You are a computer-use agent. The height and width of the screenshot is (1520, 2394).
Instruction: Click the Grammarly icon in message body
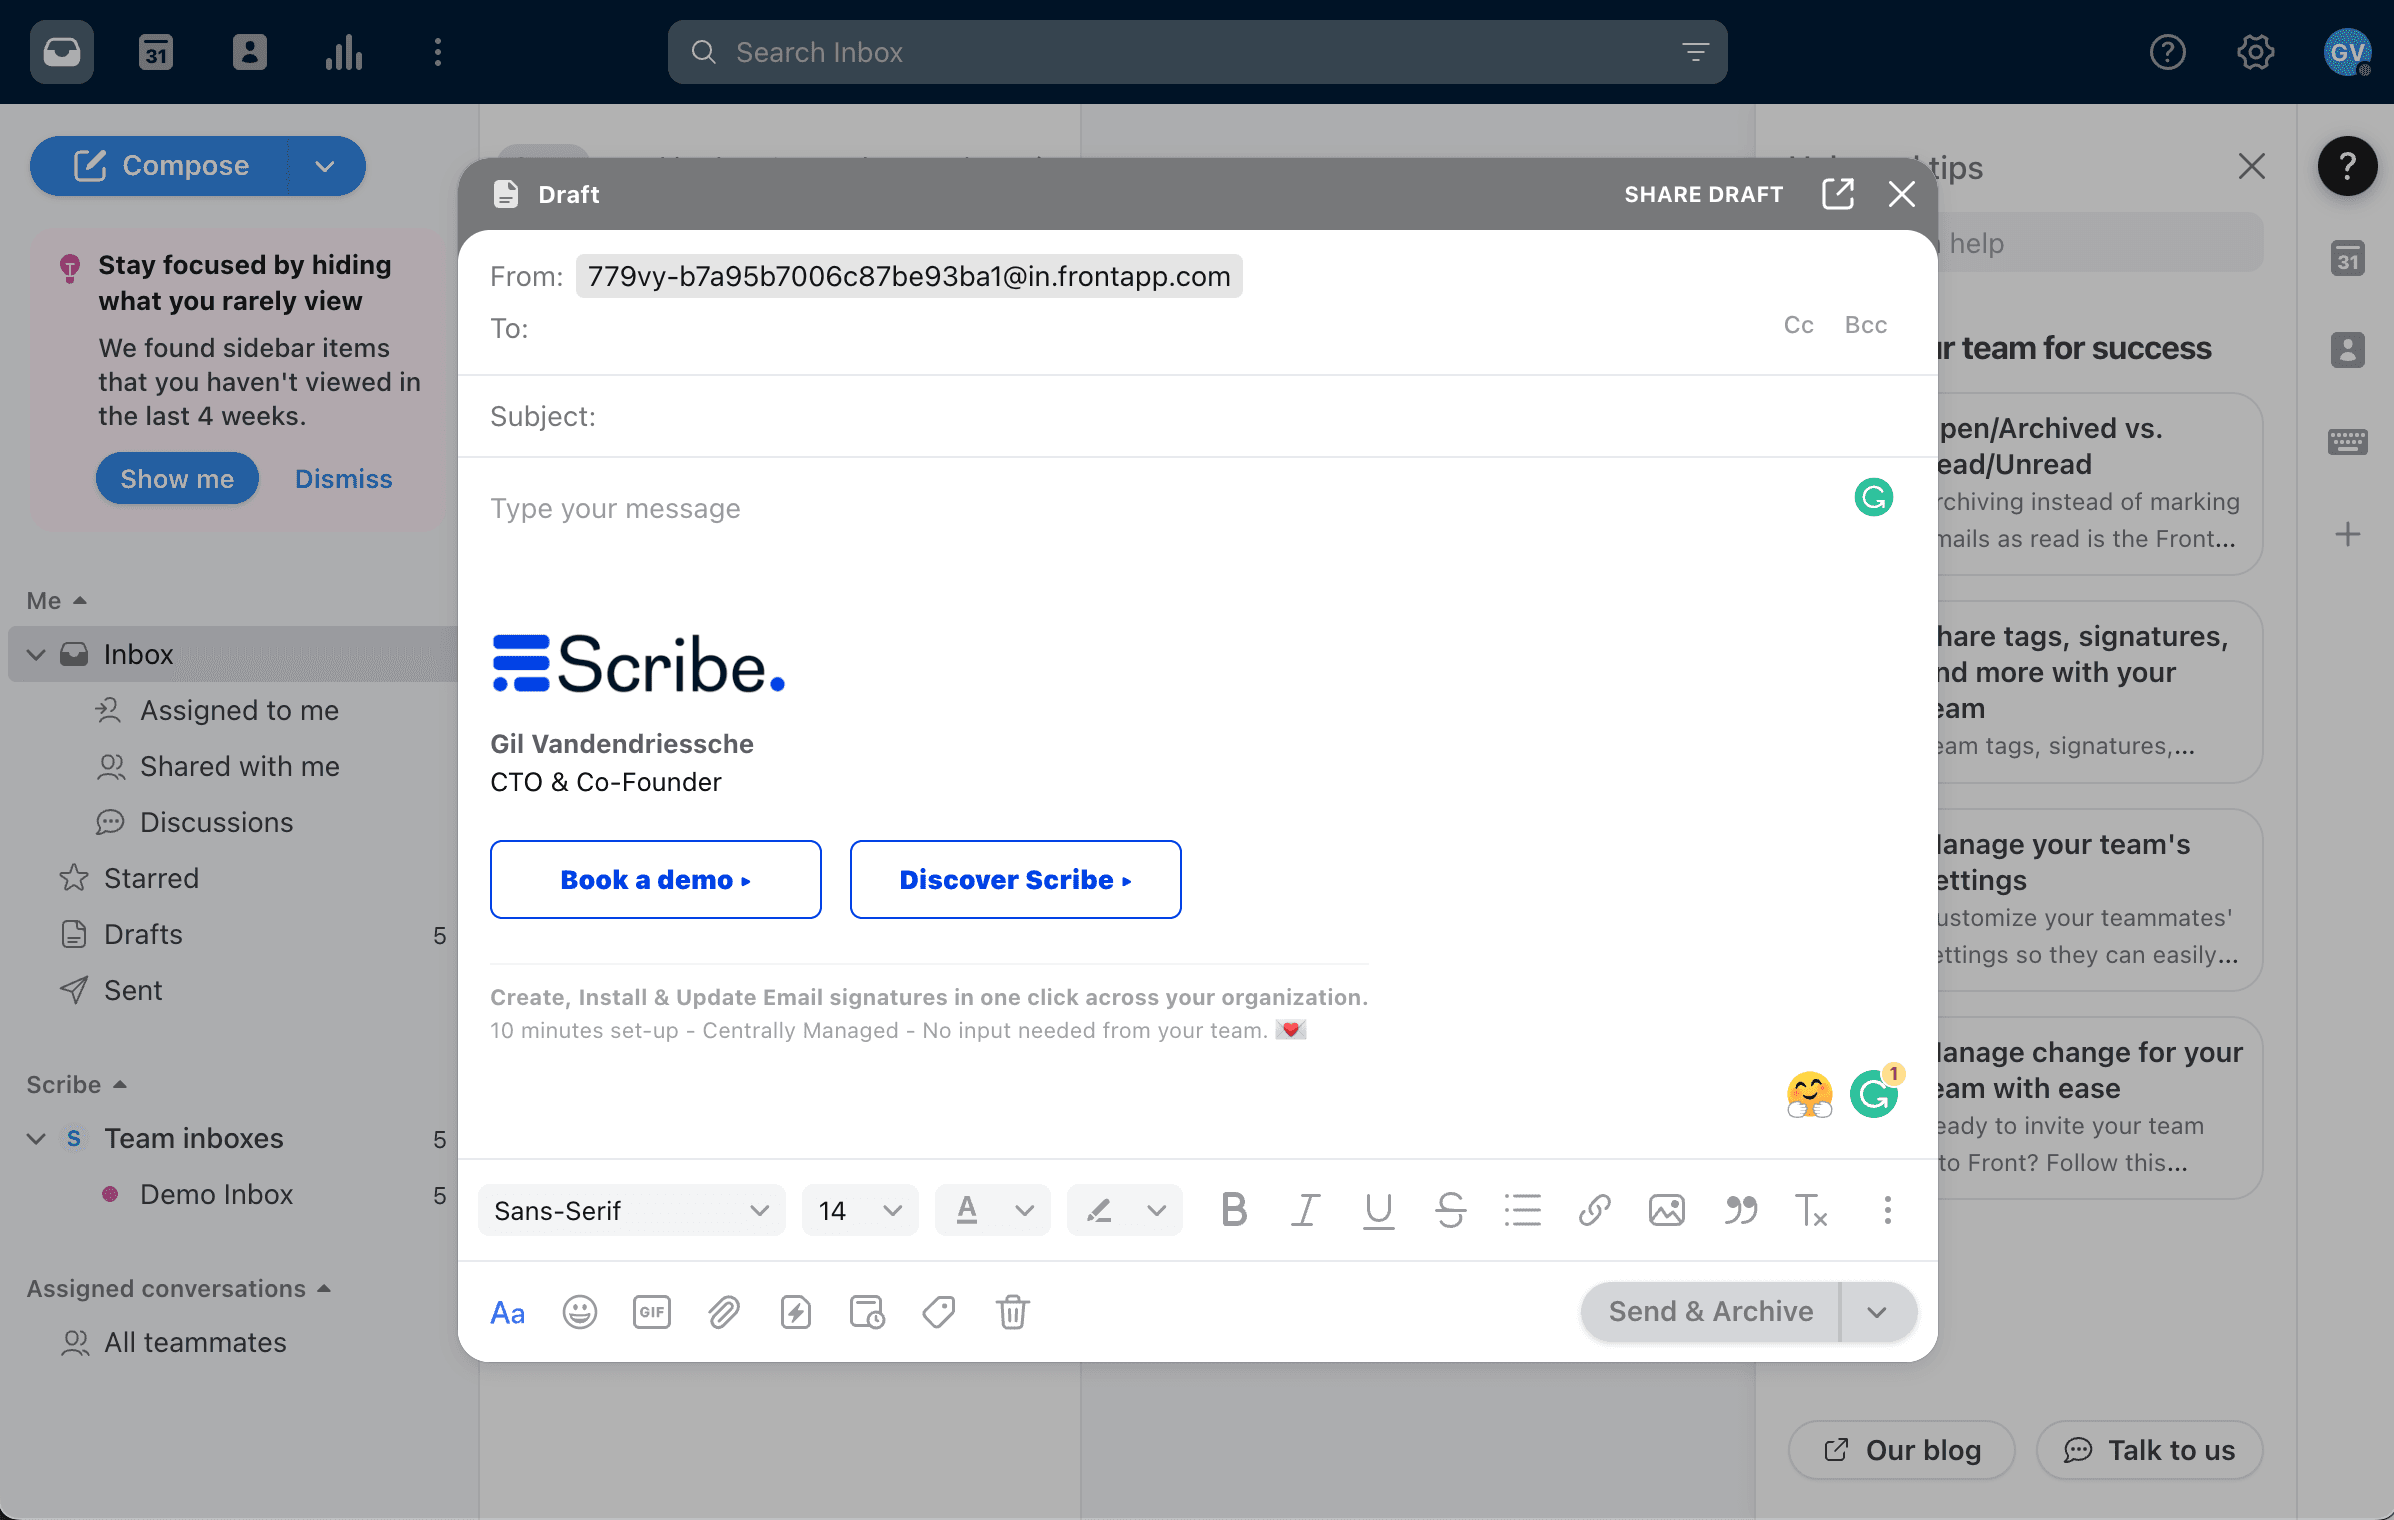coord(1874,497)
